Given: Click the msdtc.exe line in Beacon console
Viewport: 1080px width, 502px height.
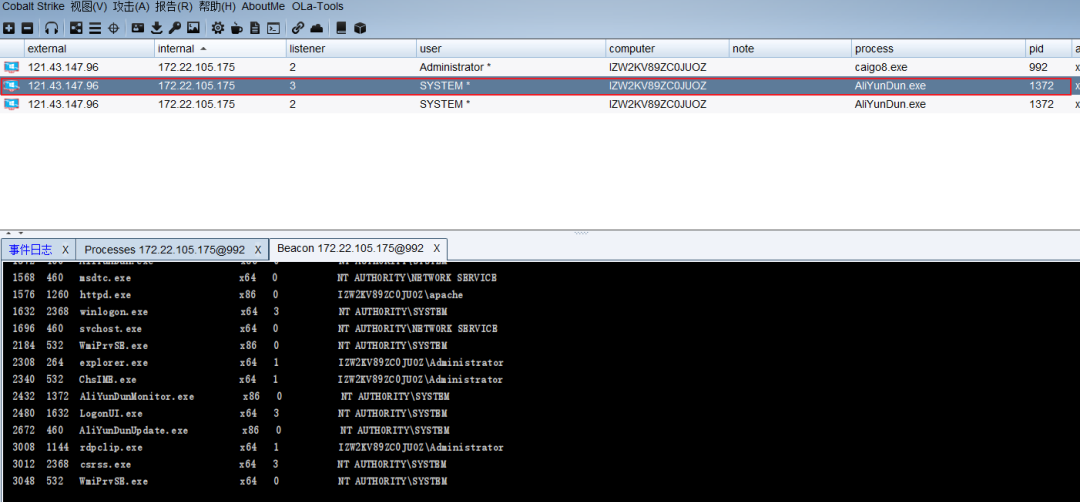Looking at the screenshot, I should (255, 278).
